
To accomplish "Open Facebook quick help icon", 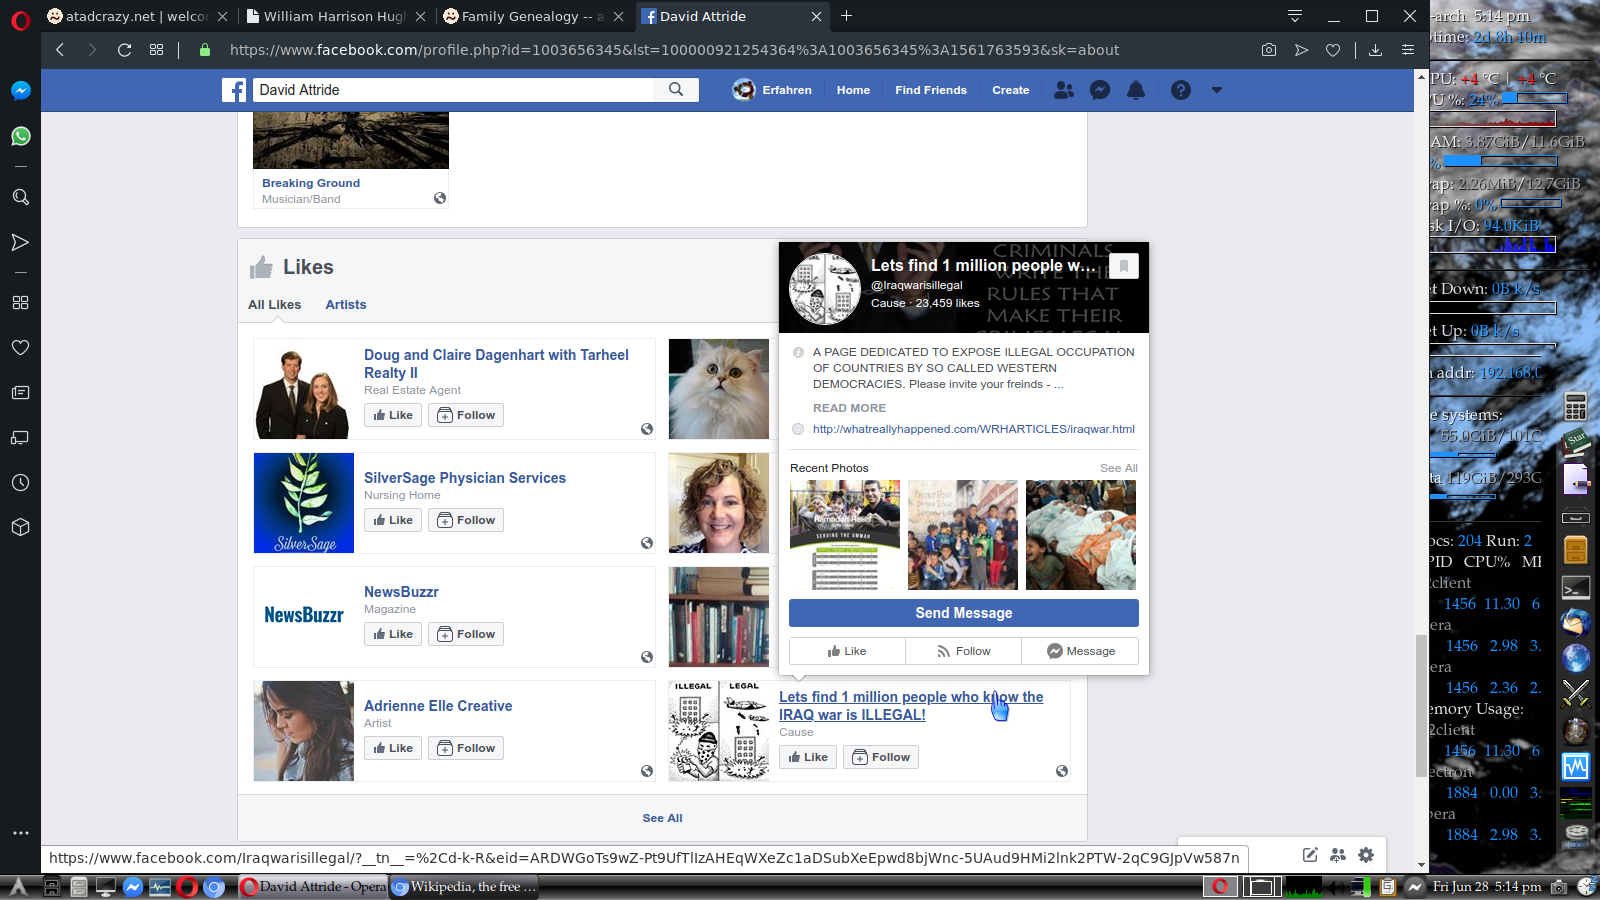I will pos(1181,90).
